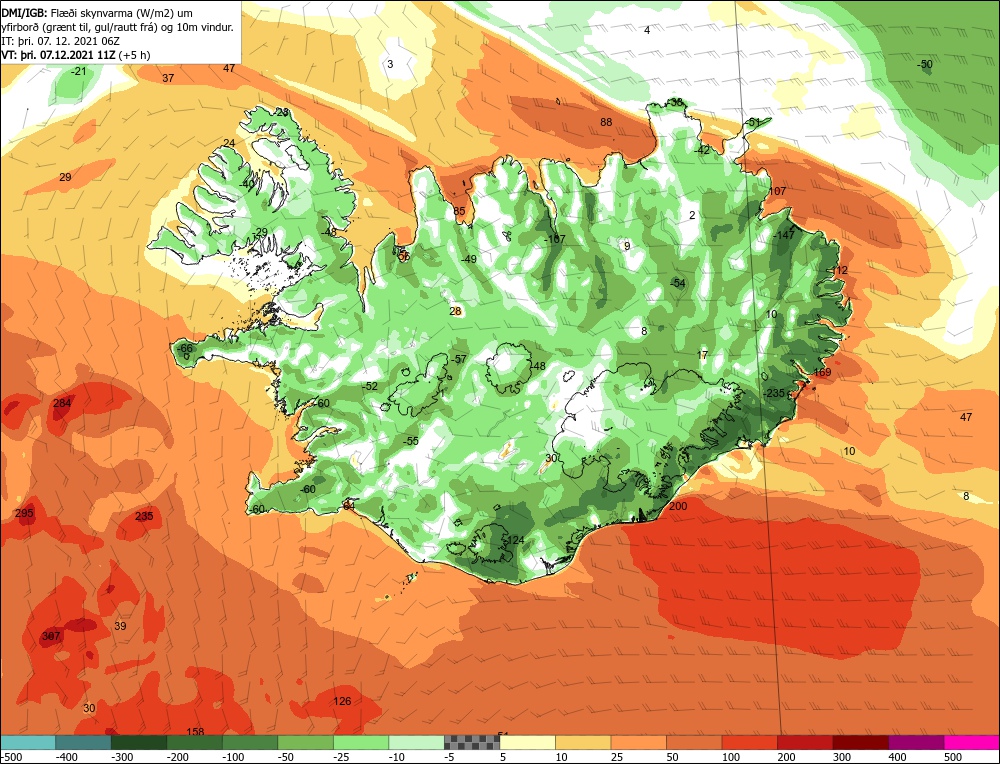Screen dimensions: 1000x764
Task: Click the checkered -5 to 5 legend swatch
Action: [x=472, y=742]
